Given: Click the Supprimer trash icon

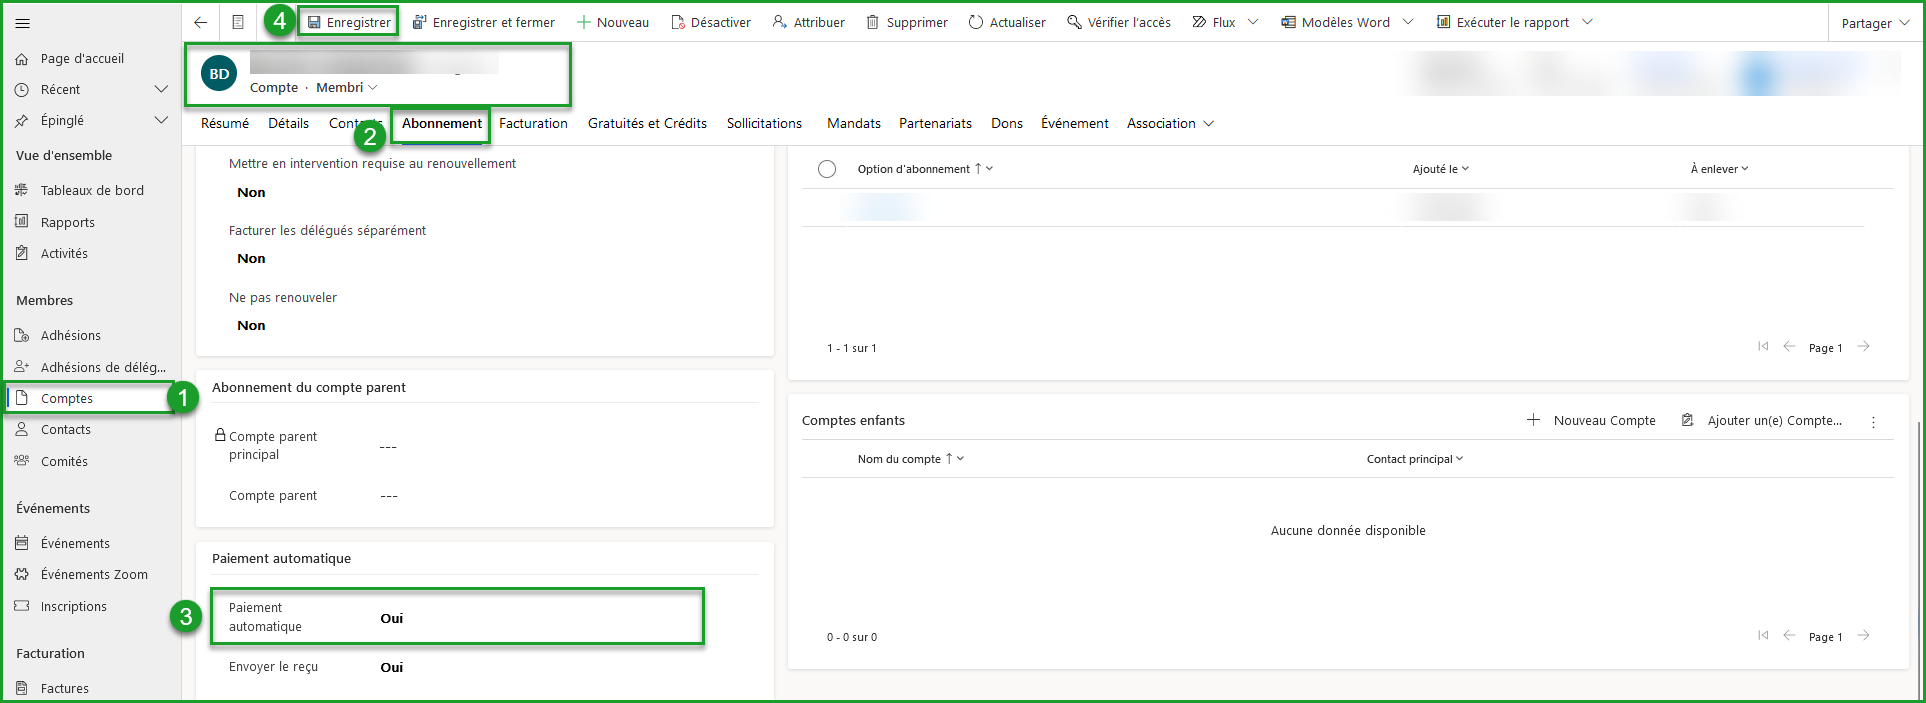Looking at the screenshot, I should tap(873, 22).
